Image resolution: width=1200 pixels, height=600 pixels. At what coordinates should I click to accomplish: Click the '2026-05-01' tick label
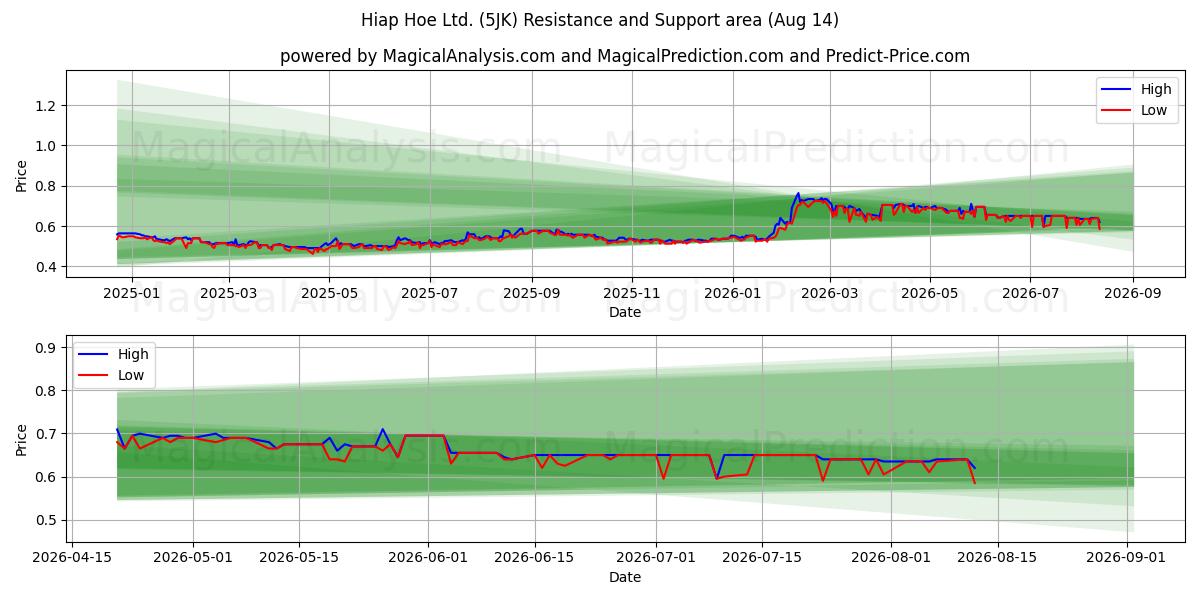(193, 558)
